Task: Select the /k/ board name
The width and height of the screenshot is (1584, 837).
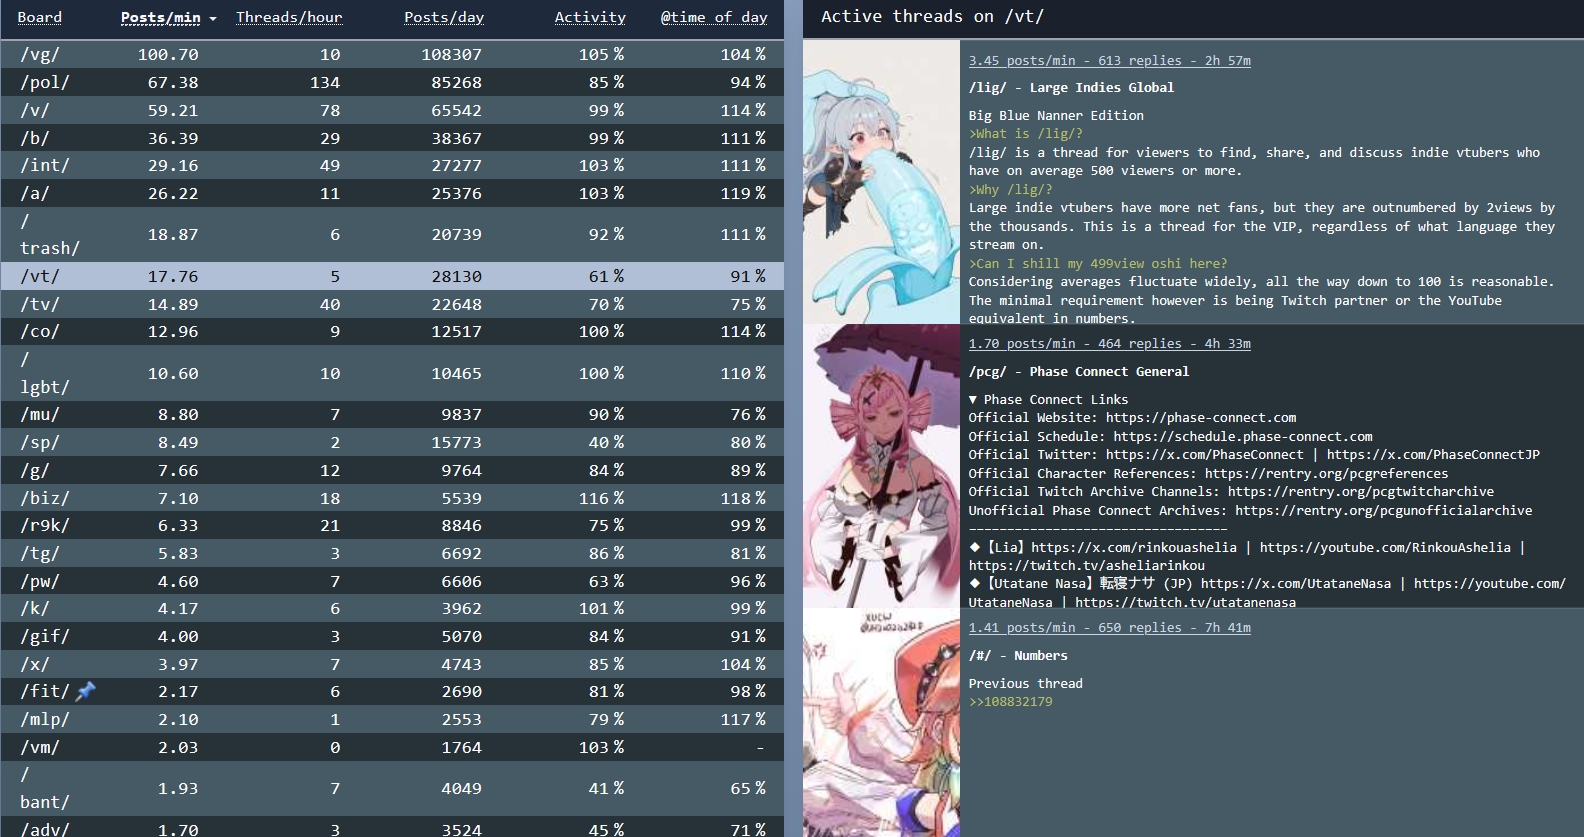Action: (x=35, y=608)
